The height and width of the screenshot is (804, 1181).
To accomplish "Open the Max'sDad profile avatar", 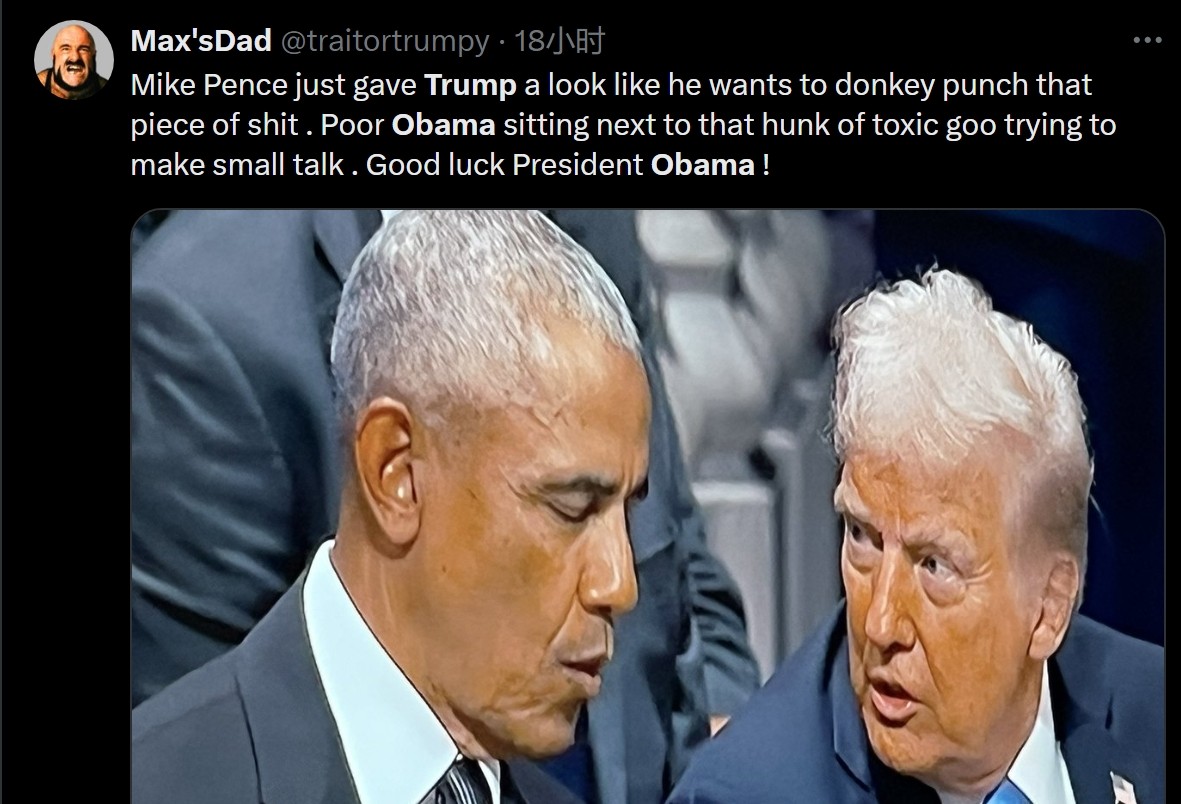I will 74,60.
